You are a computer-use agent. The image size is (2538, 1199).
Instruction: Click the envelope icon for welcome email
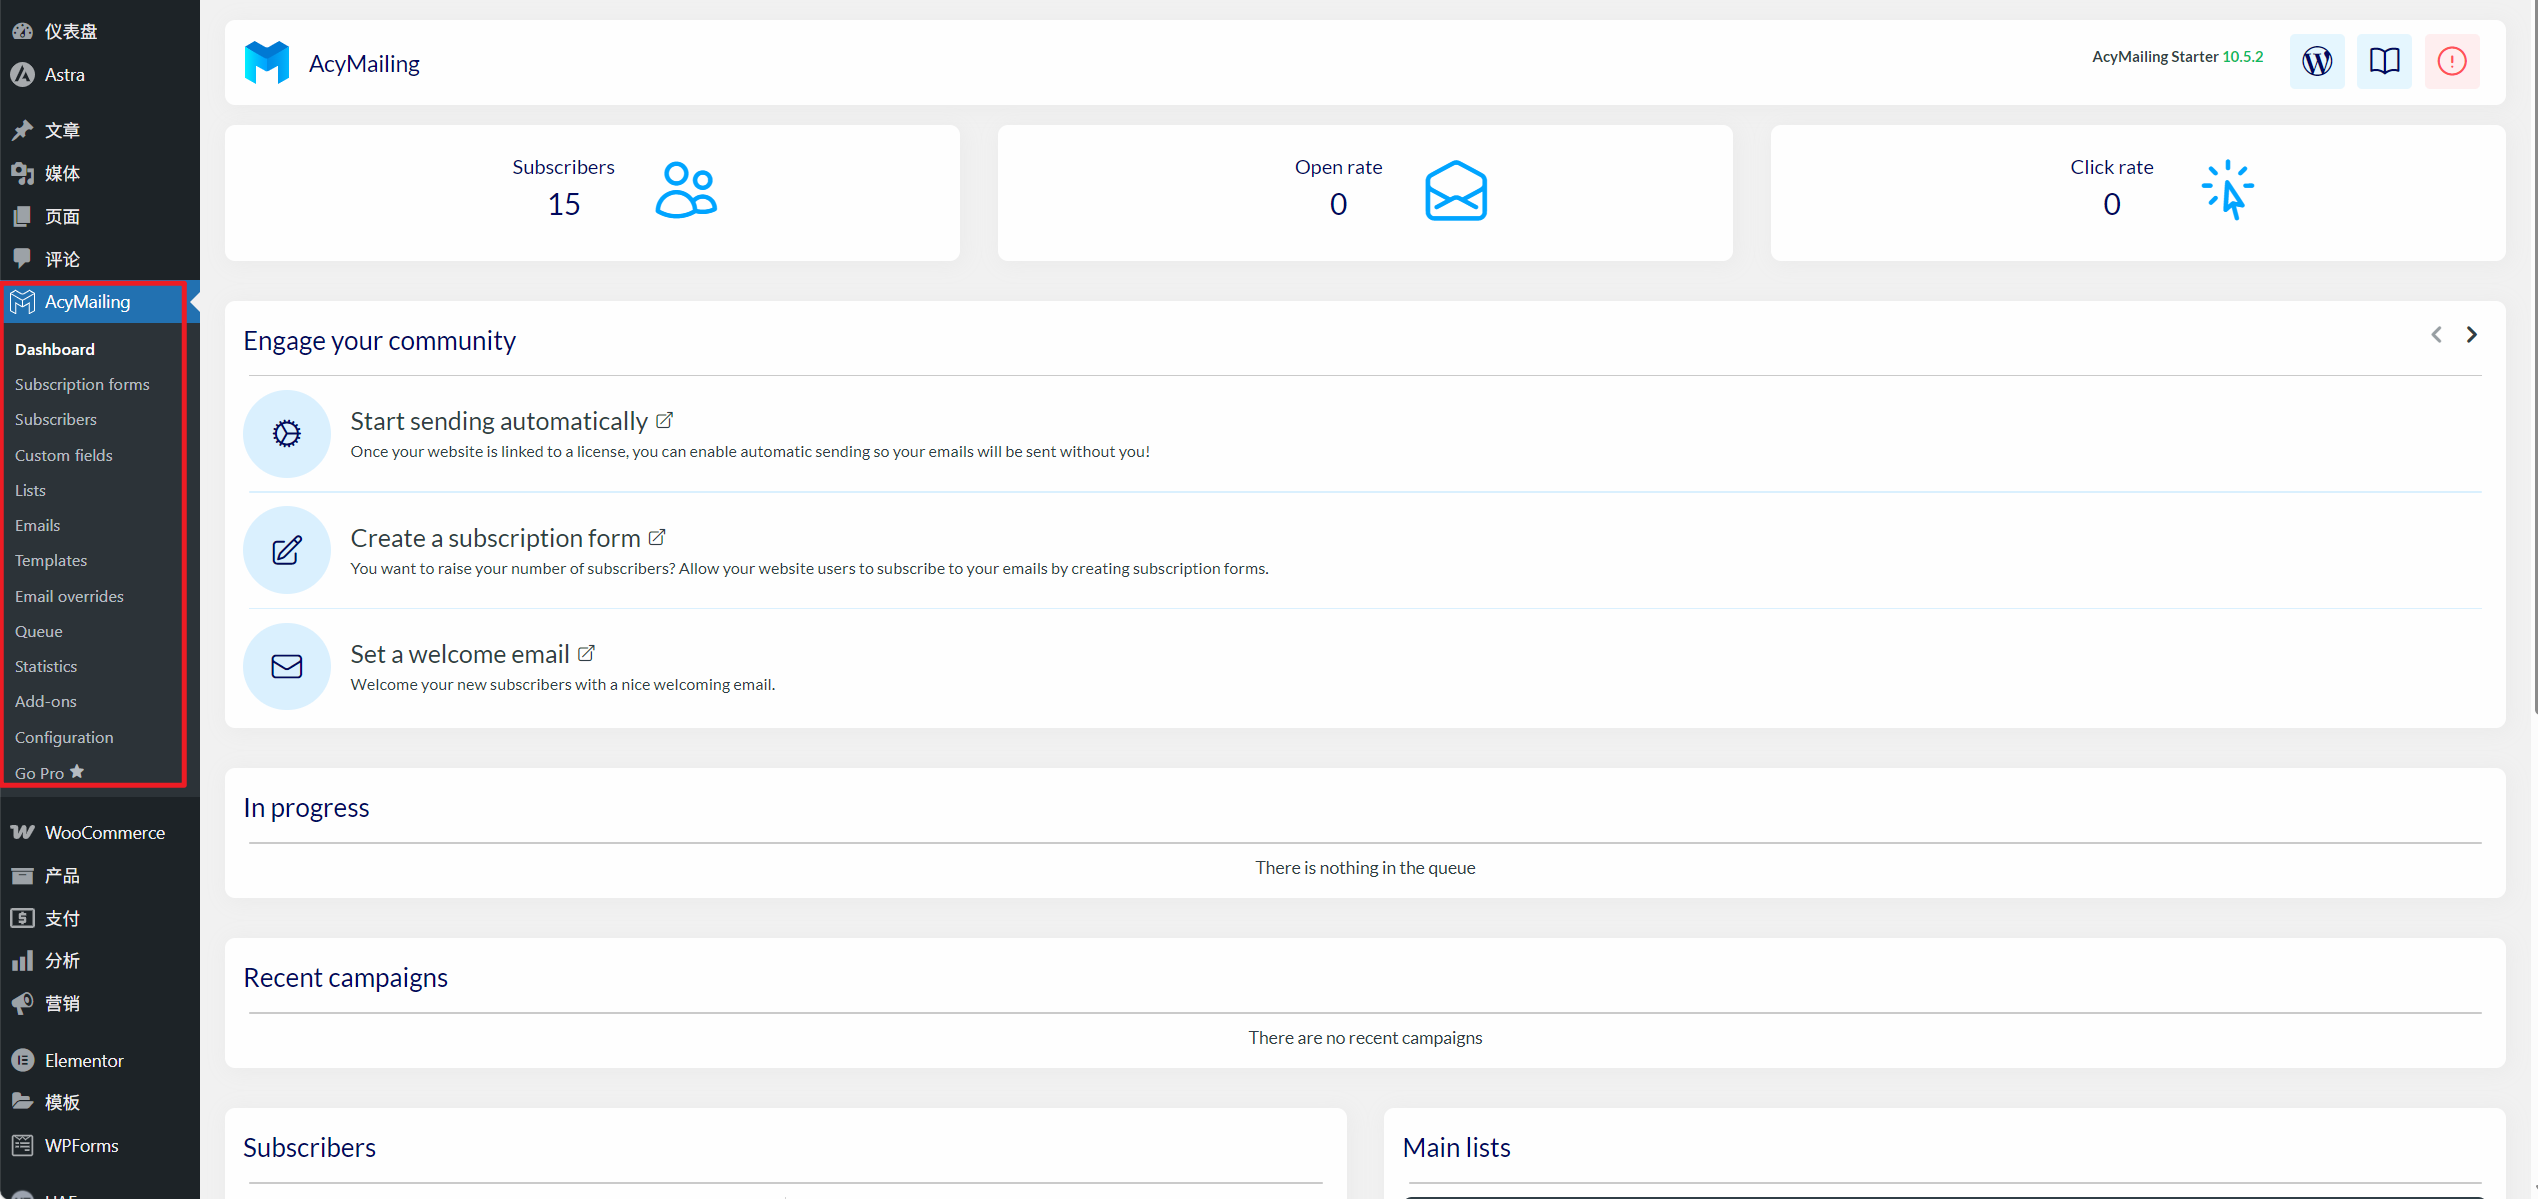(287, 666)
